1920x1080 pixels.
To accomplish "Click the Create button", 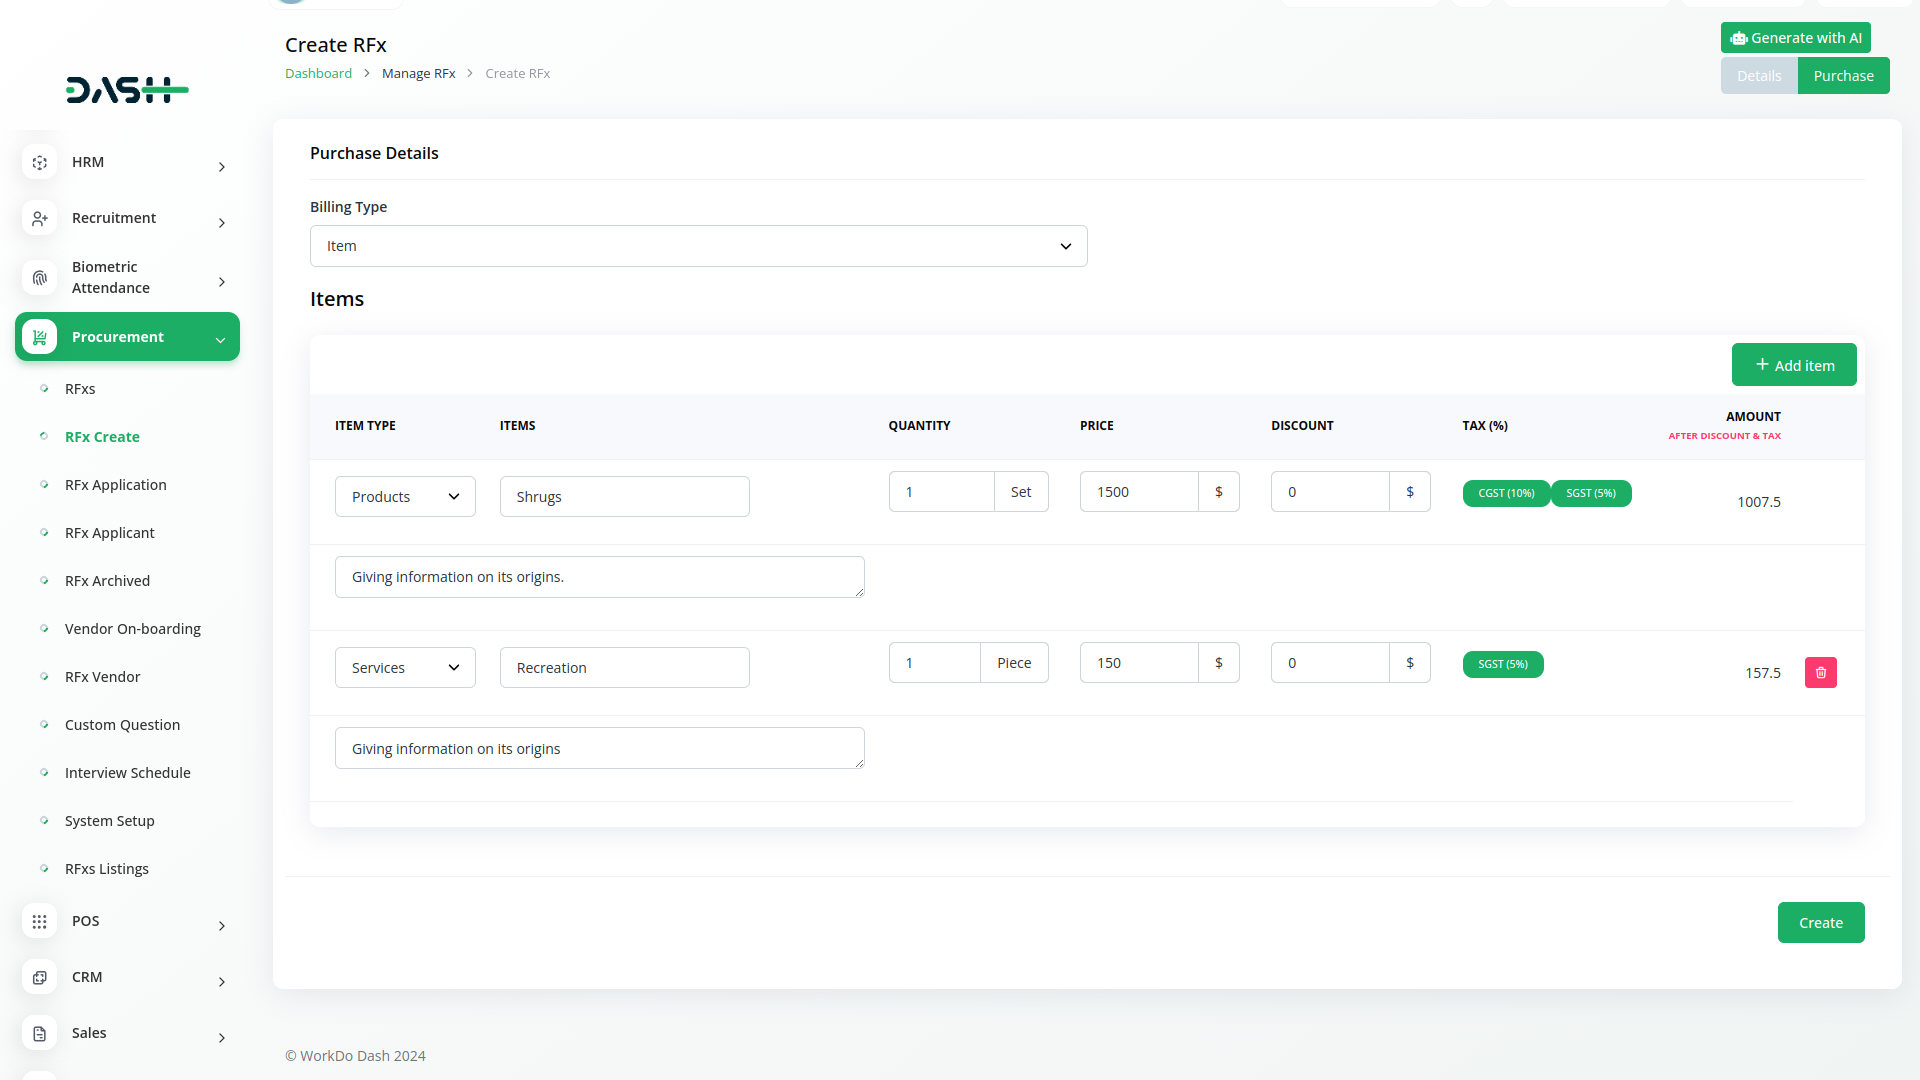I will [1820, 923].
